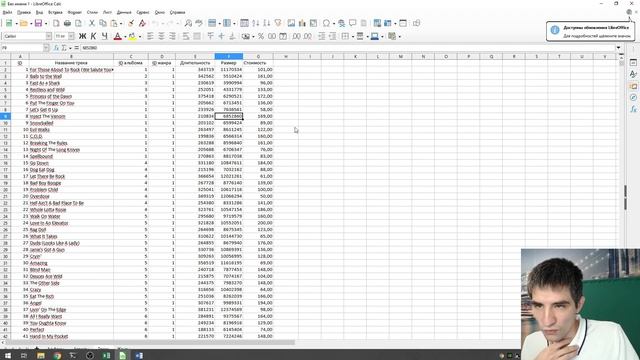Viewport: 640px width, 360px height.
Task: Open the sidebar Styles icon
Action: click(633, 74)
